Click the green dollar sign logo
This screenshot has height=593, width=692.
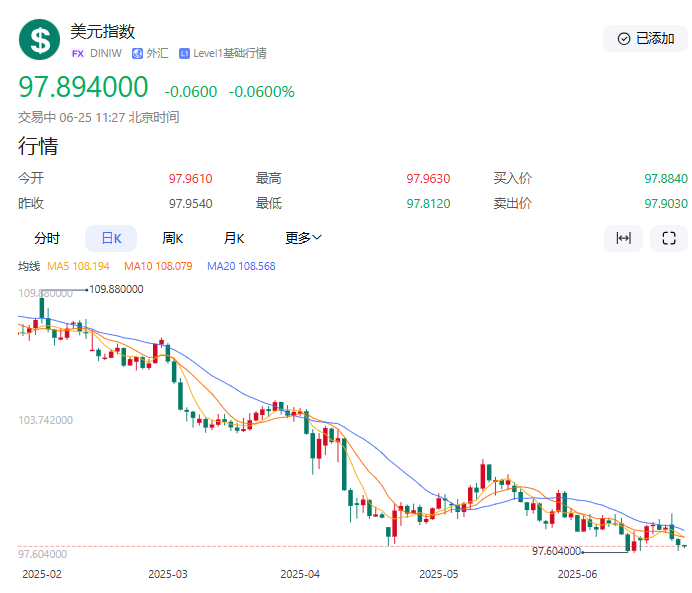(39, 39)
